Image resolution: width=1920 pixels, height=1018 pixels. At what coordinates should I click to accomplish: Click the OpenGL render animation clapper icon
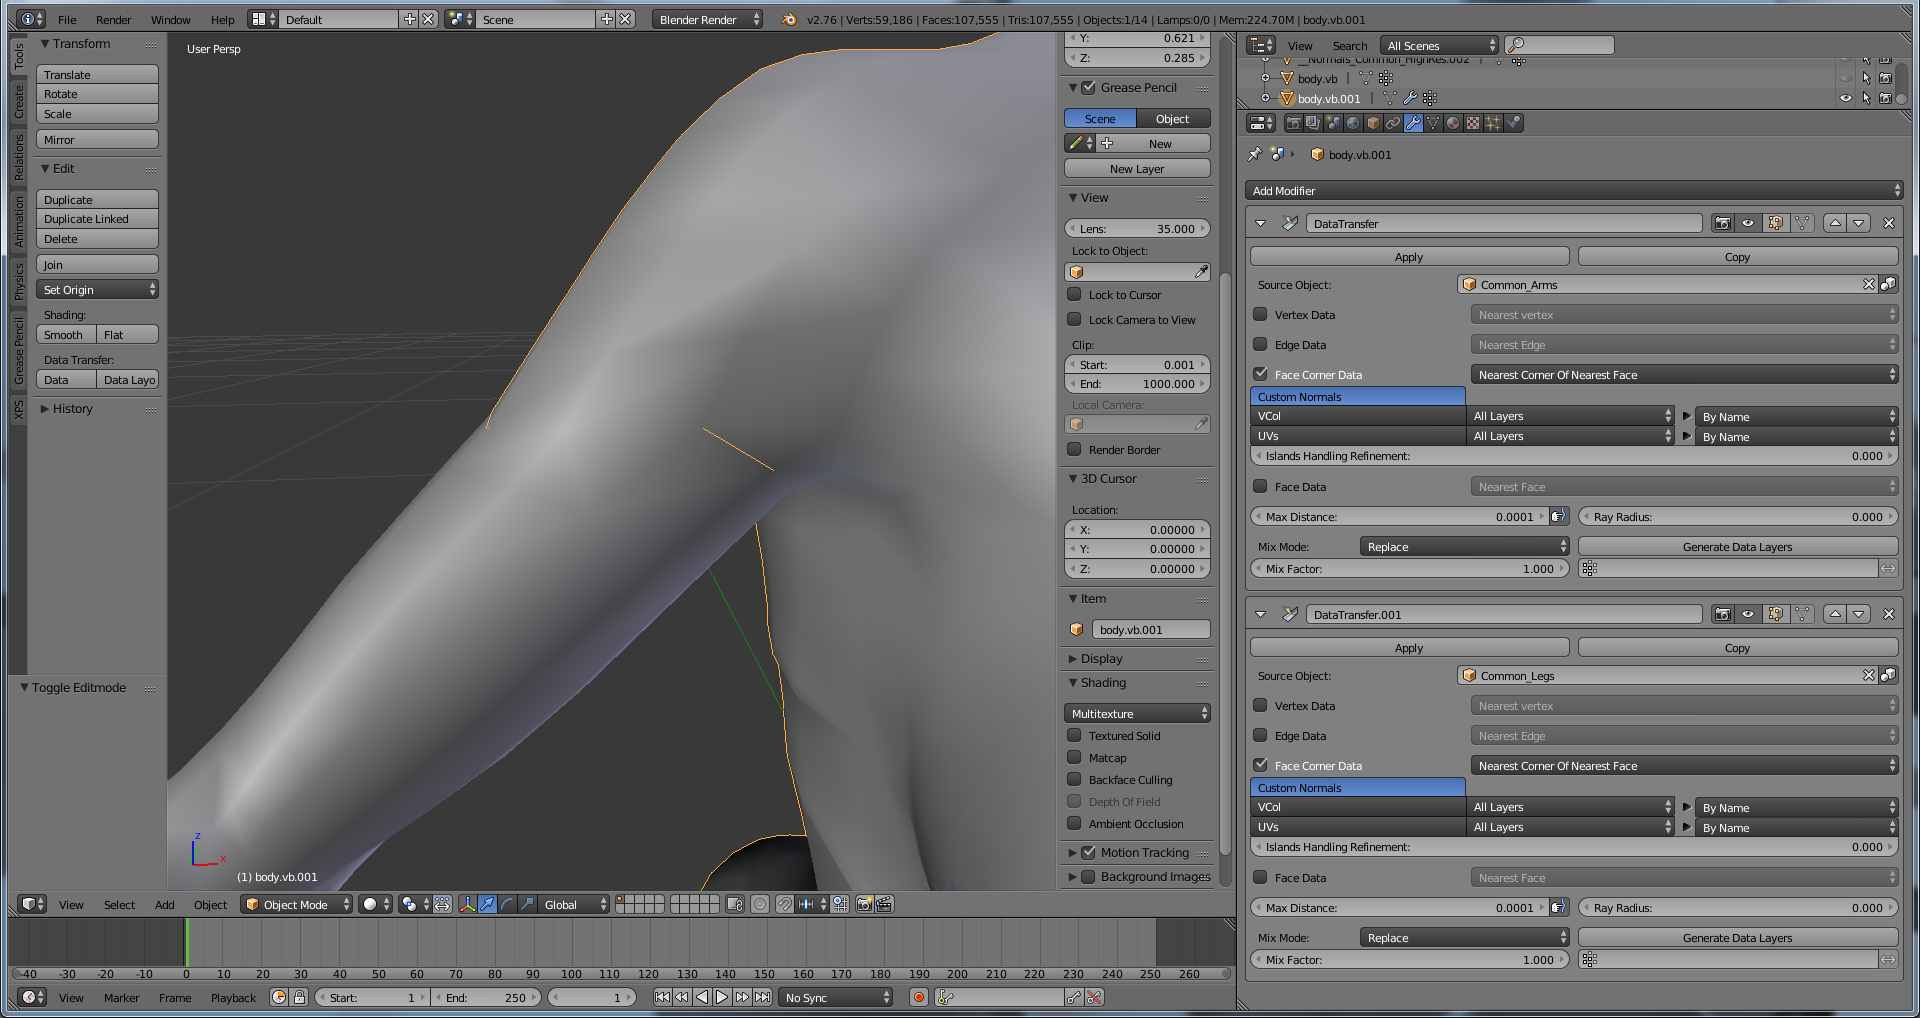884,904
